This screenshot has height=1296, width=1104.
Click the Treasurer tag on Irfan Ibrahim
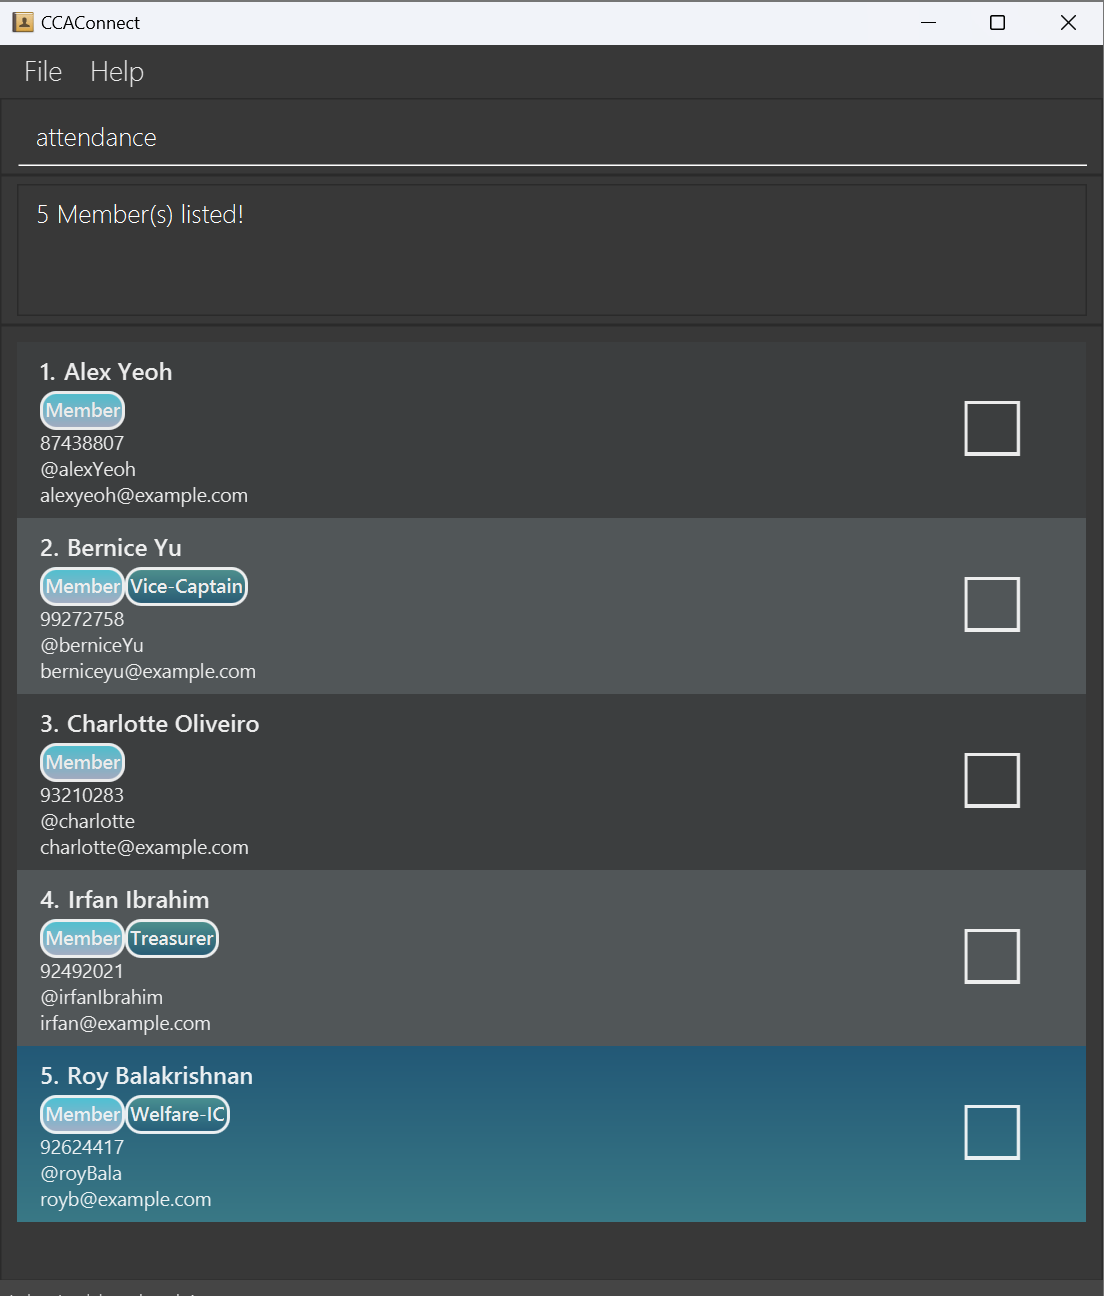click(172, 939)
